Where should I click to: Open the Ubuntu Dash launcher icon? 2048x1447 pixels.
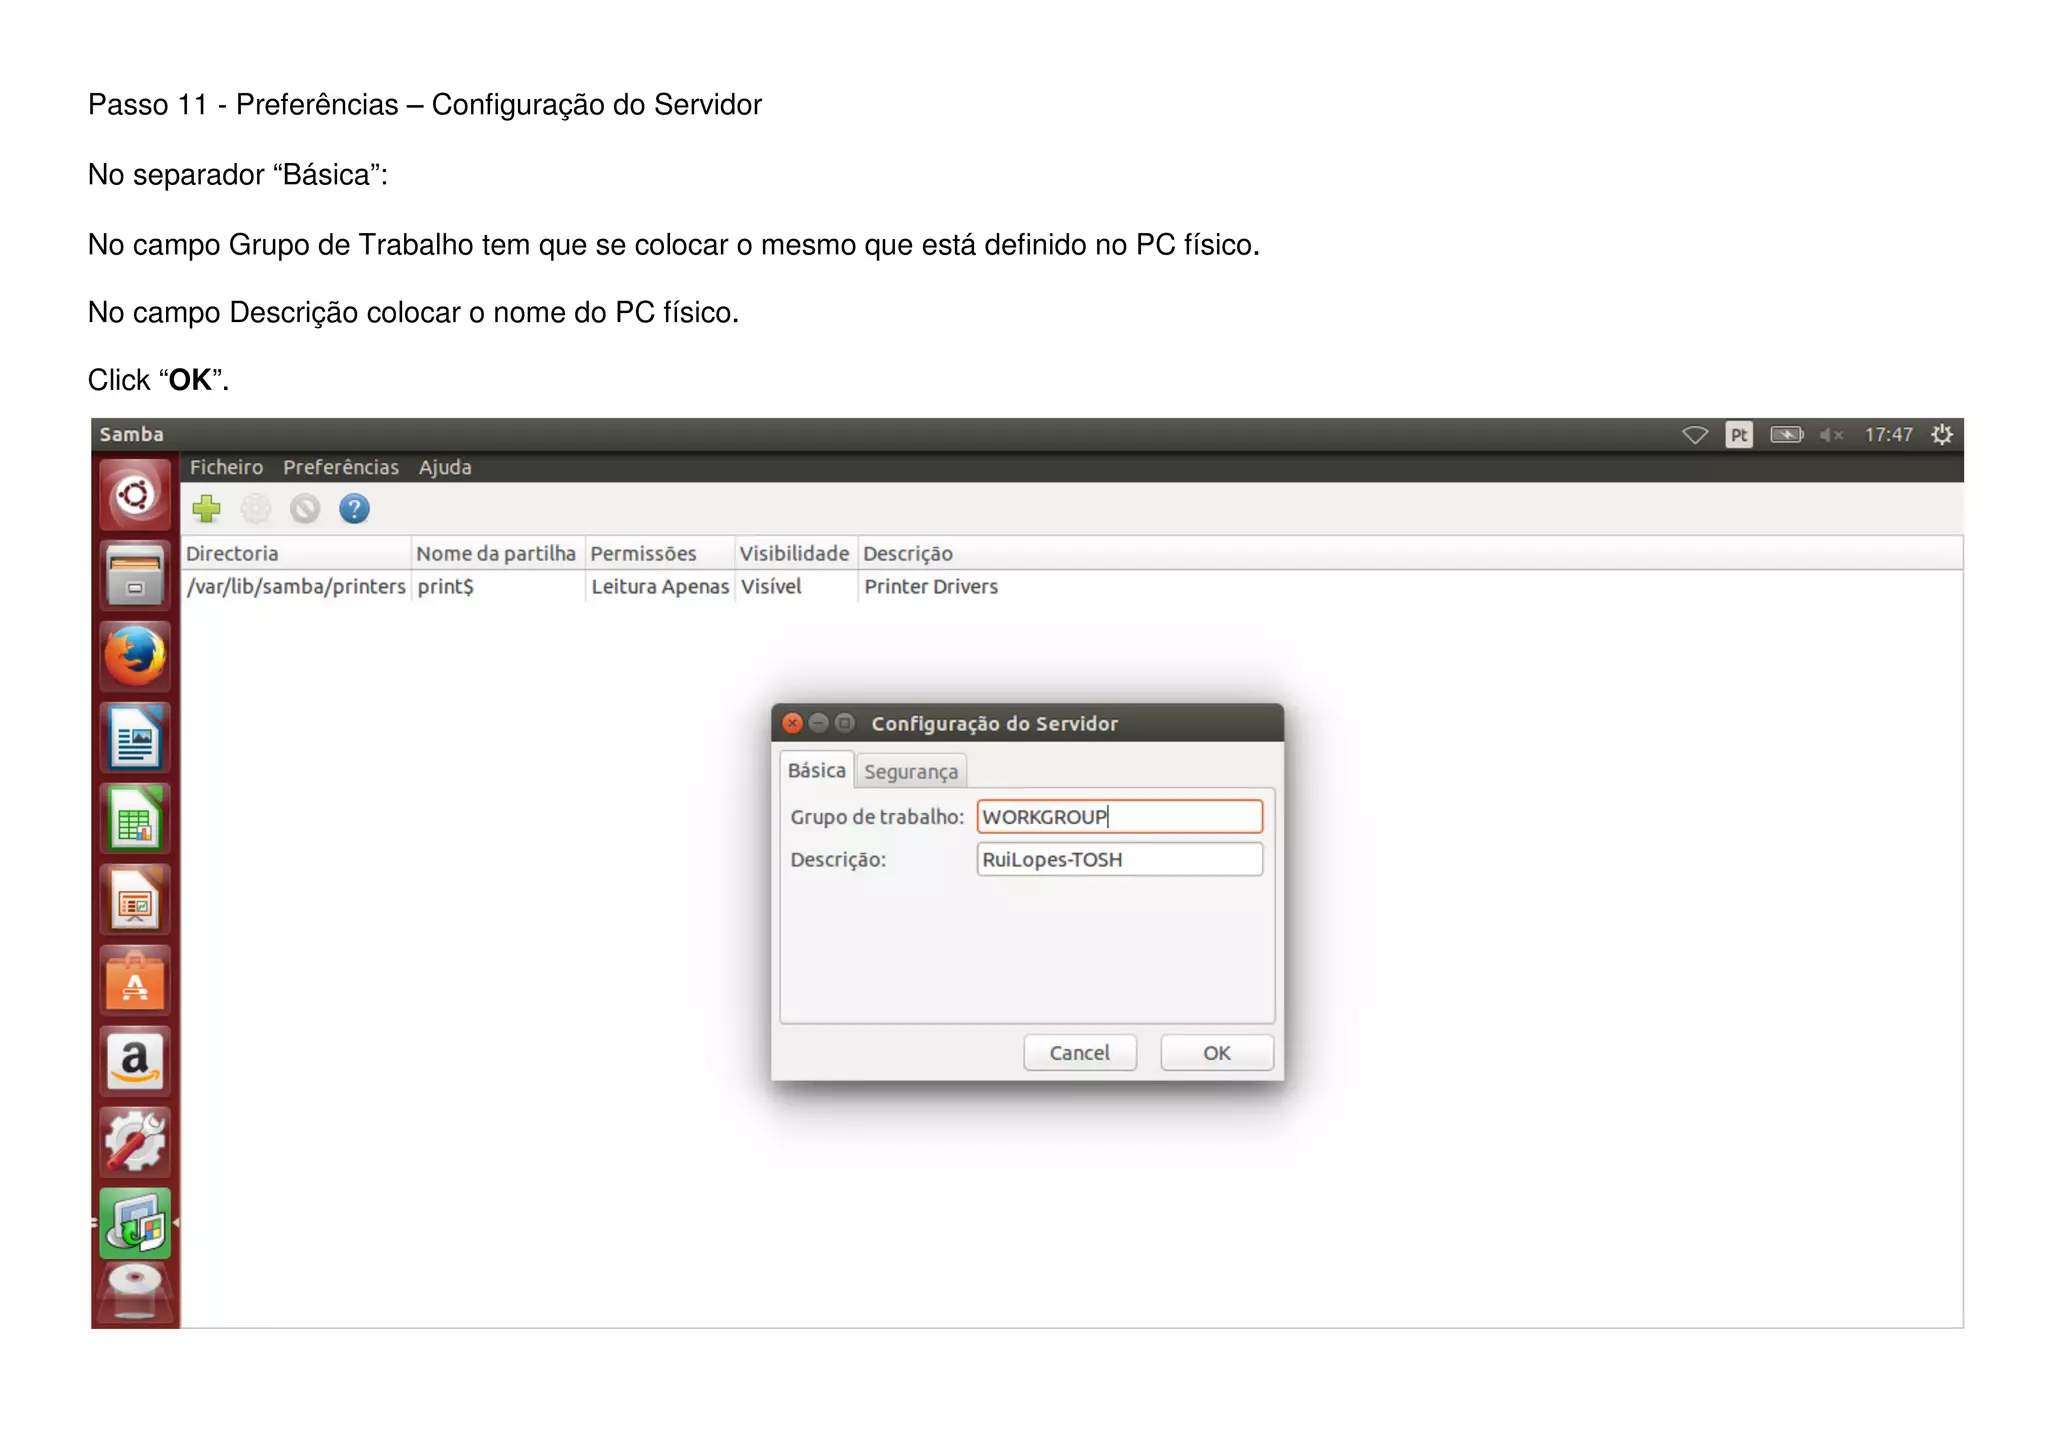135,495
